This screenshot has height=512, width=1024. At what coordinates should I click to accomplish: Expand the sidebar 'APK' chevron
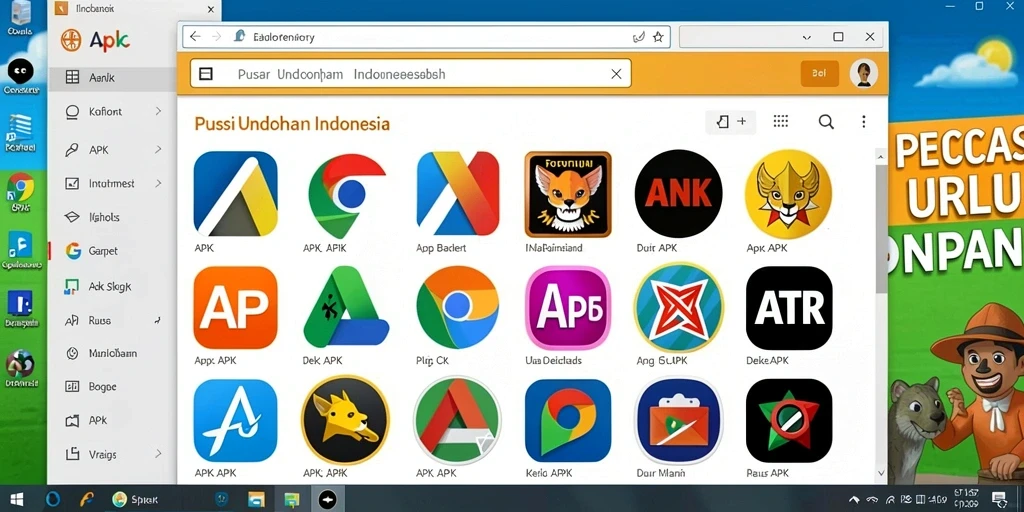click(x=158, y=150)
